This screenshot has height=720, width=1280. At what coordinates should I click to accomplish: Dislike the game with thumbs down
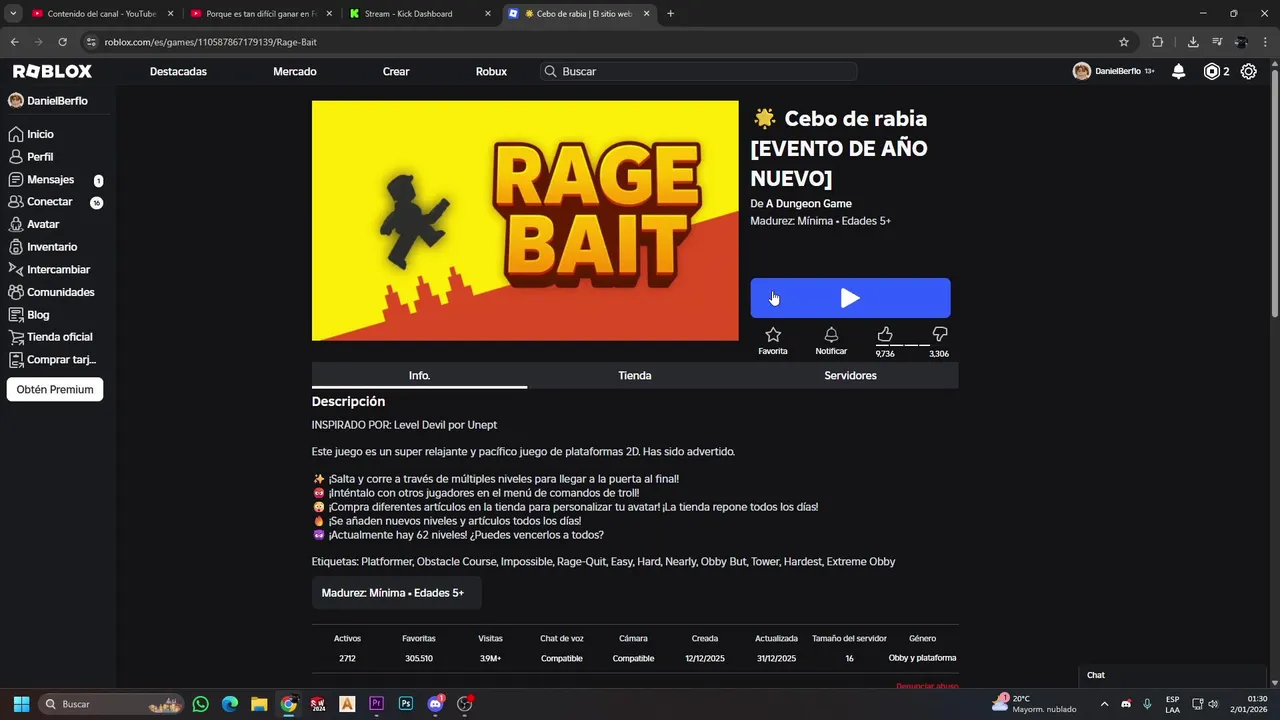[939, 334]
